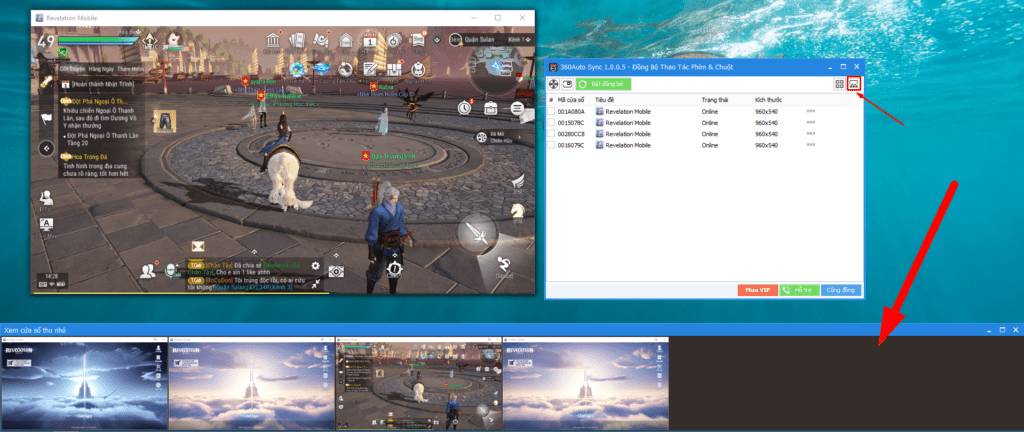
Task: Open the cards icon in game top bar
Action: click(x=297, y=40)
